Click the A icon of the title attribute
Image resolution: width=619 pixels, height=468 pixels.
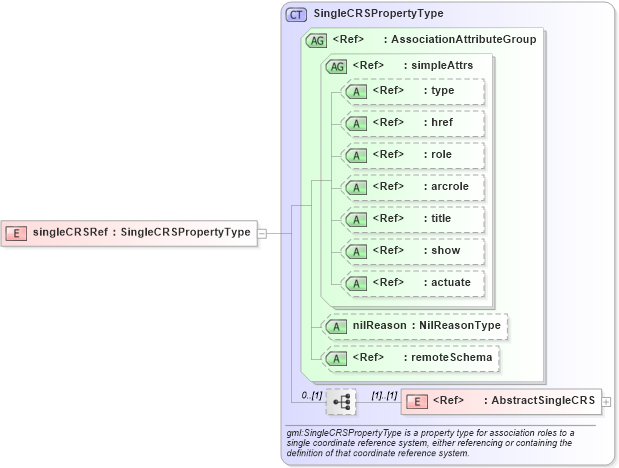pyautogui.click(x=356, y=220)
